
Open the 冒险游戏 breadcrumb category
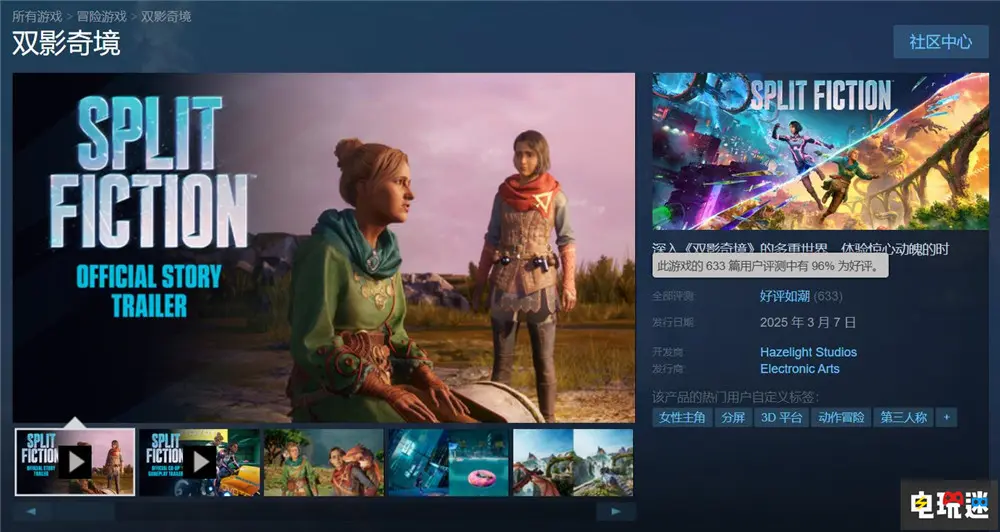tap(102, 16)
